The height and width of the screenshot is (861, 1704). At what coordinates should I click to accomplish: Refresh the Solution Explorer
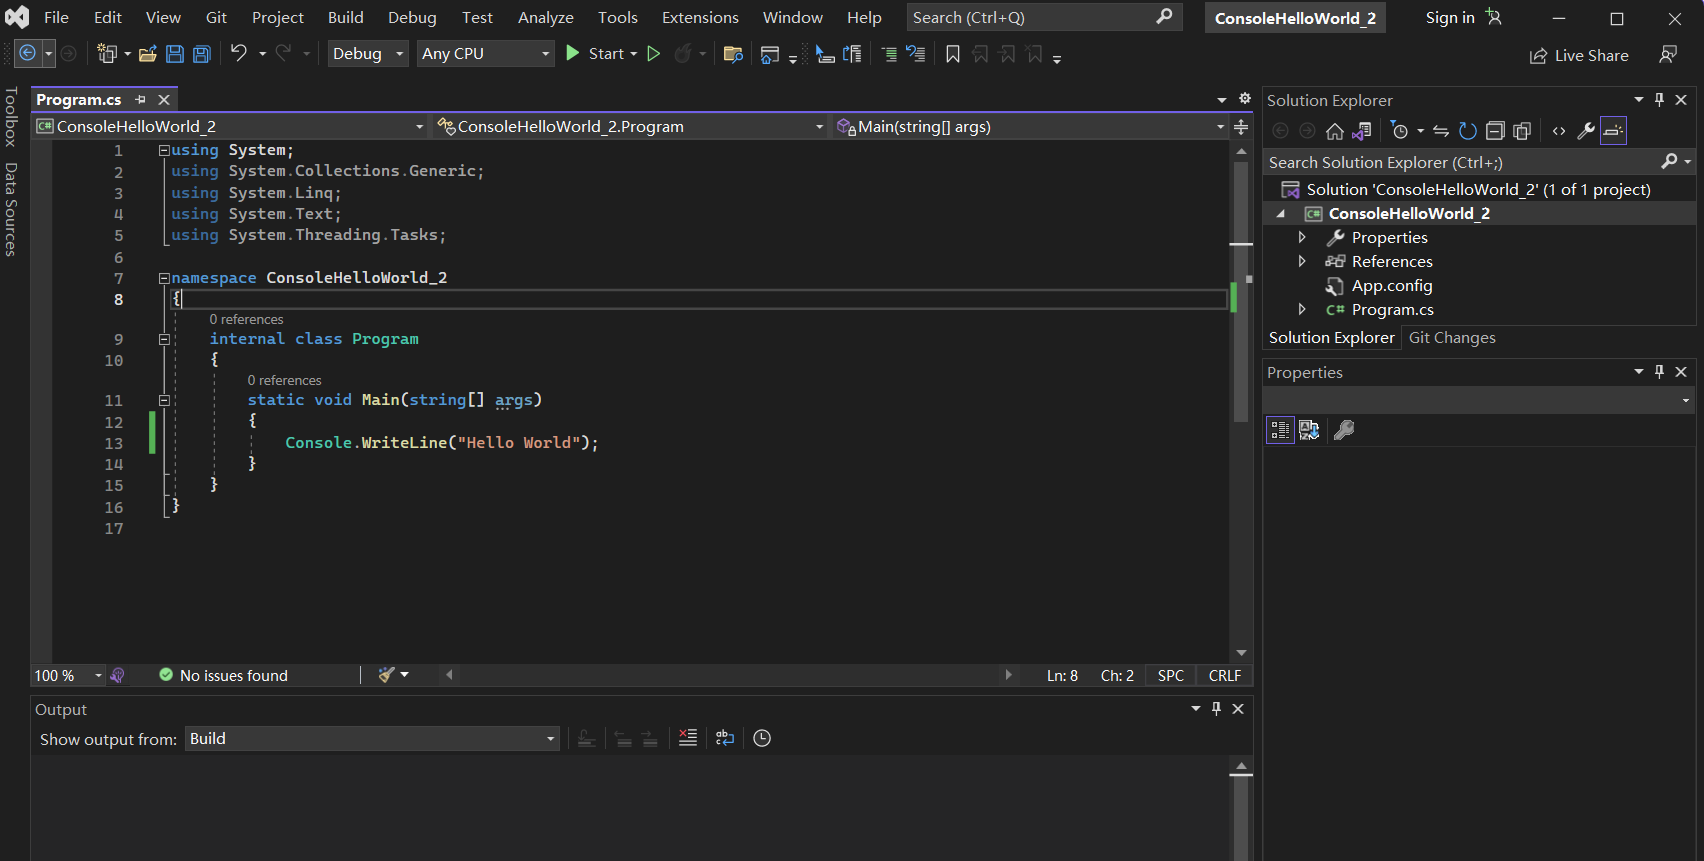[1468, 131]
